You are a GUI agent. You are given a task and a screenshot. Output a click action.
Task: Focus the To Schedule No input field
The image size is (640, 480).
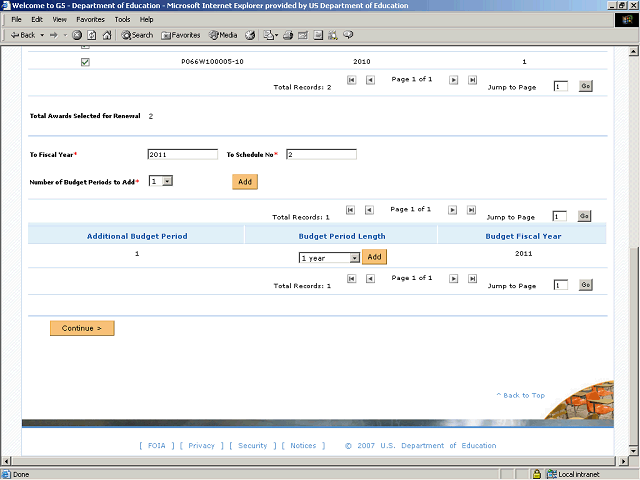[321, 154]
